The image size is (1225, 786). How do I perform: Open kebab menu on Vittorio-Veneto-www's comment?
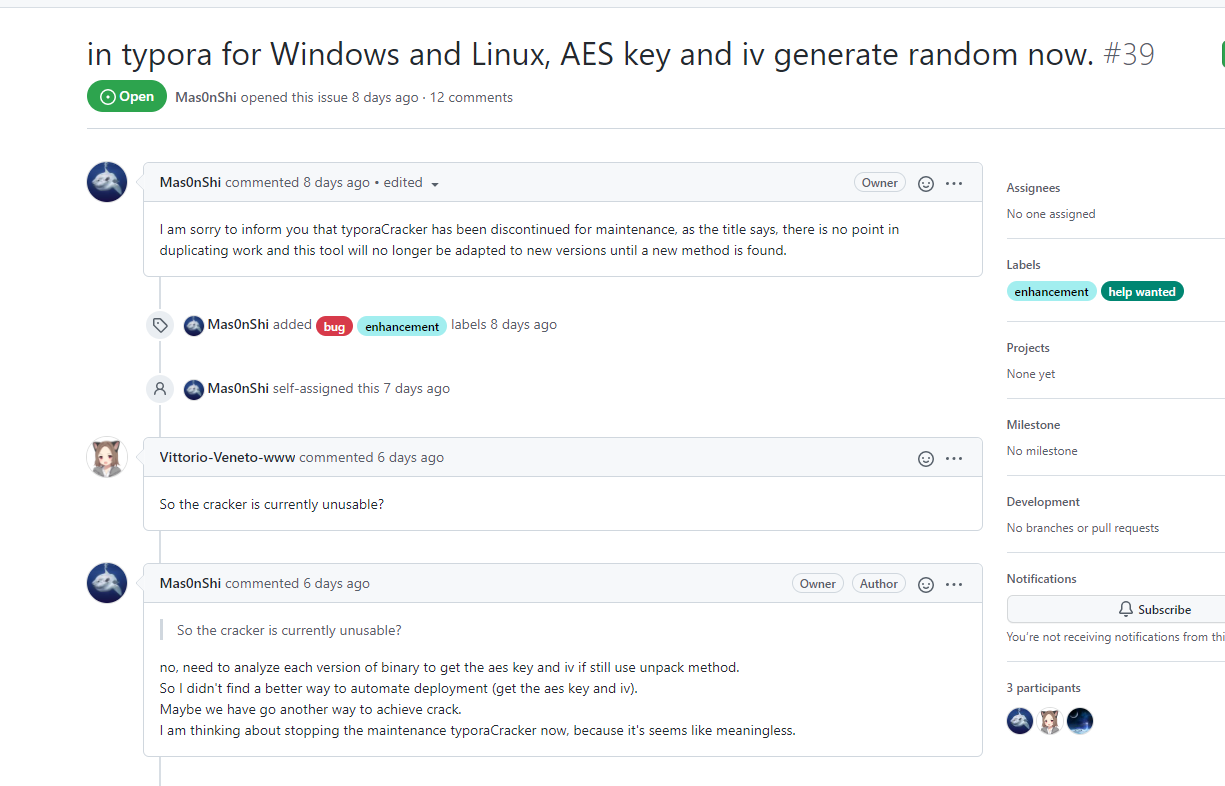coord(954,458)
